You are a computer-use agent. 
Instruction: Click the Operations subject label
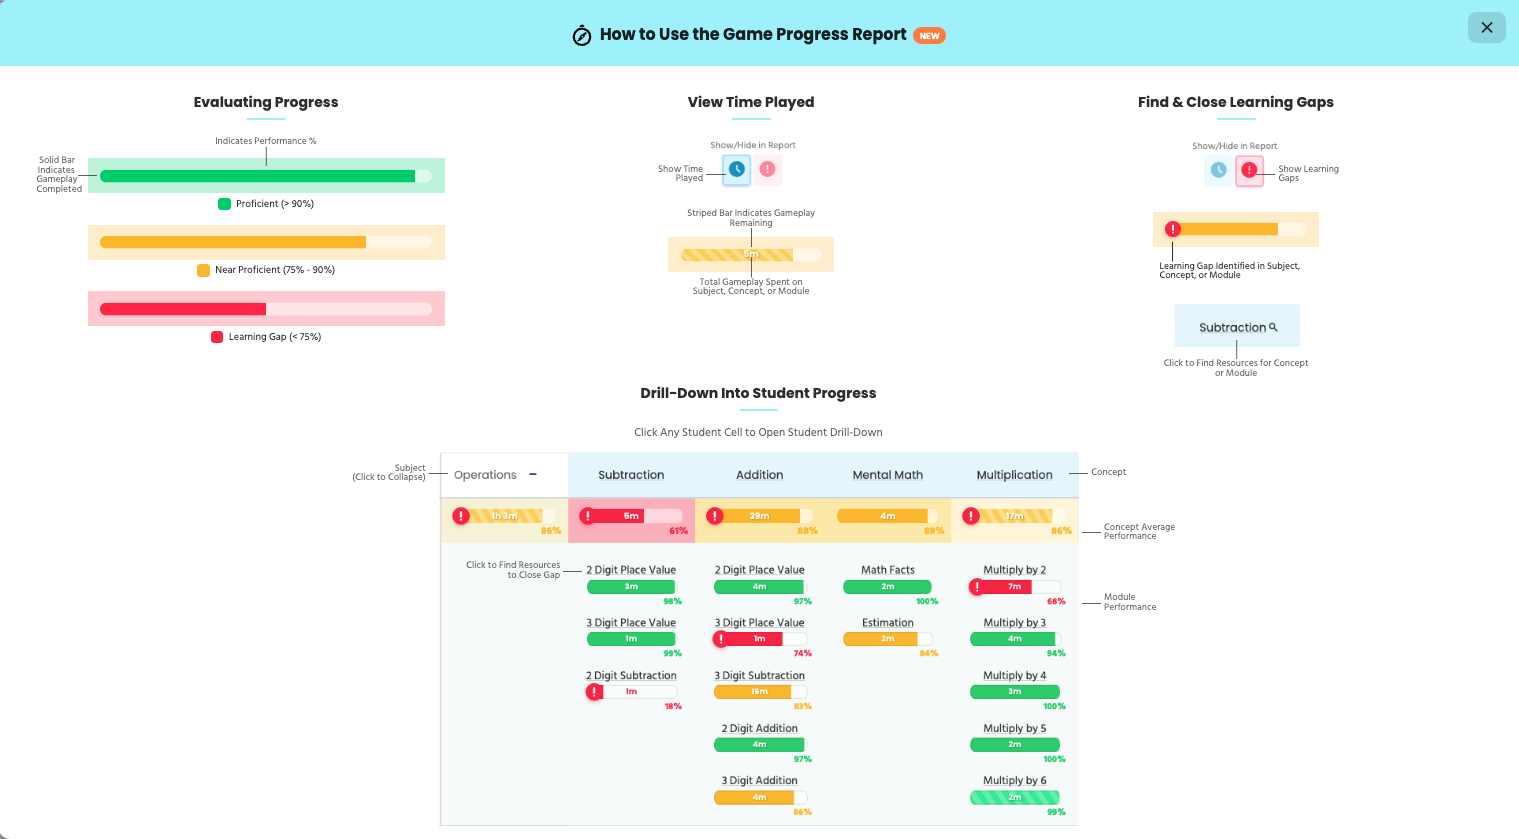[x=485, y=475]
